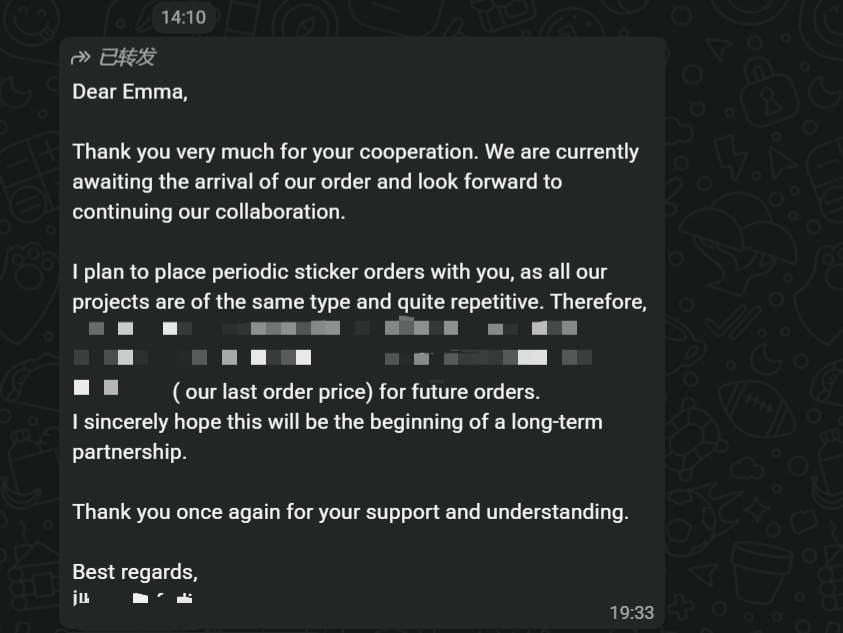Click the text "continuing our collaboration."
Image resolution: width=843 pixels, height=633 pixels.
tap(208, 212)
